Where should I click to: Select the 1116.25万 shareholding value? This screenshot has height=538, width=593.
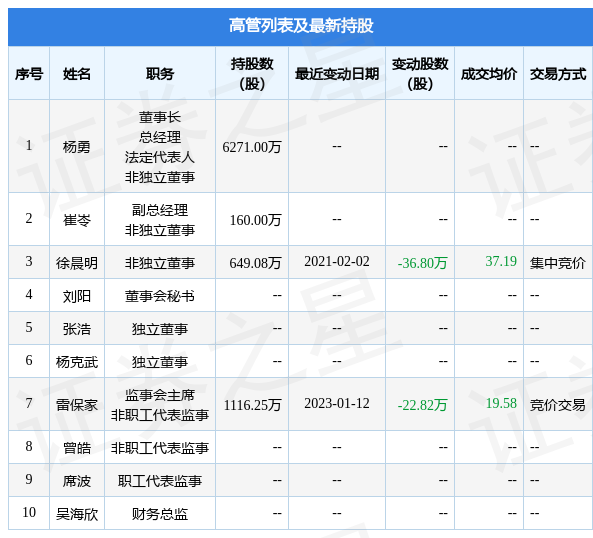[x=253, y=405]
